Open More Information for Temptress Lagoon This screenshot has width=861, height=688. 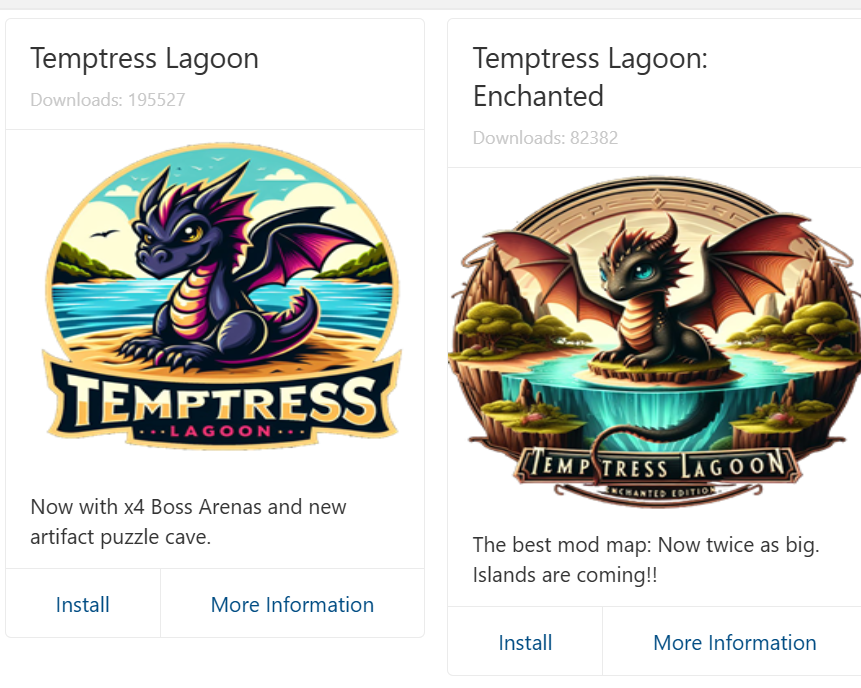point(292,605)
